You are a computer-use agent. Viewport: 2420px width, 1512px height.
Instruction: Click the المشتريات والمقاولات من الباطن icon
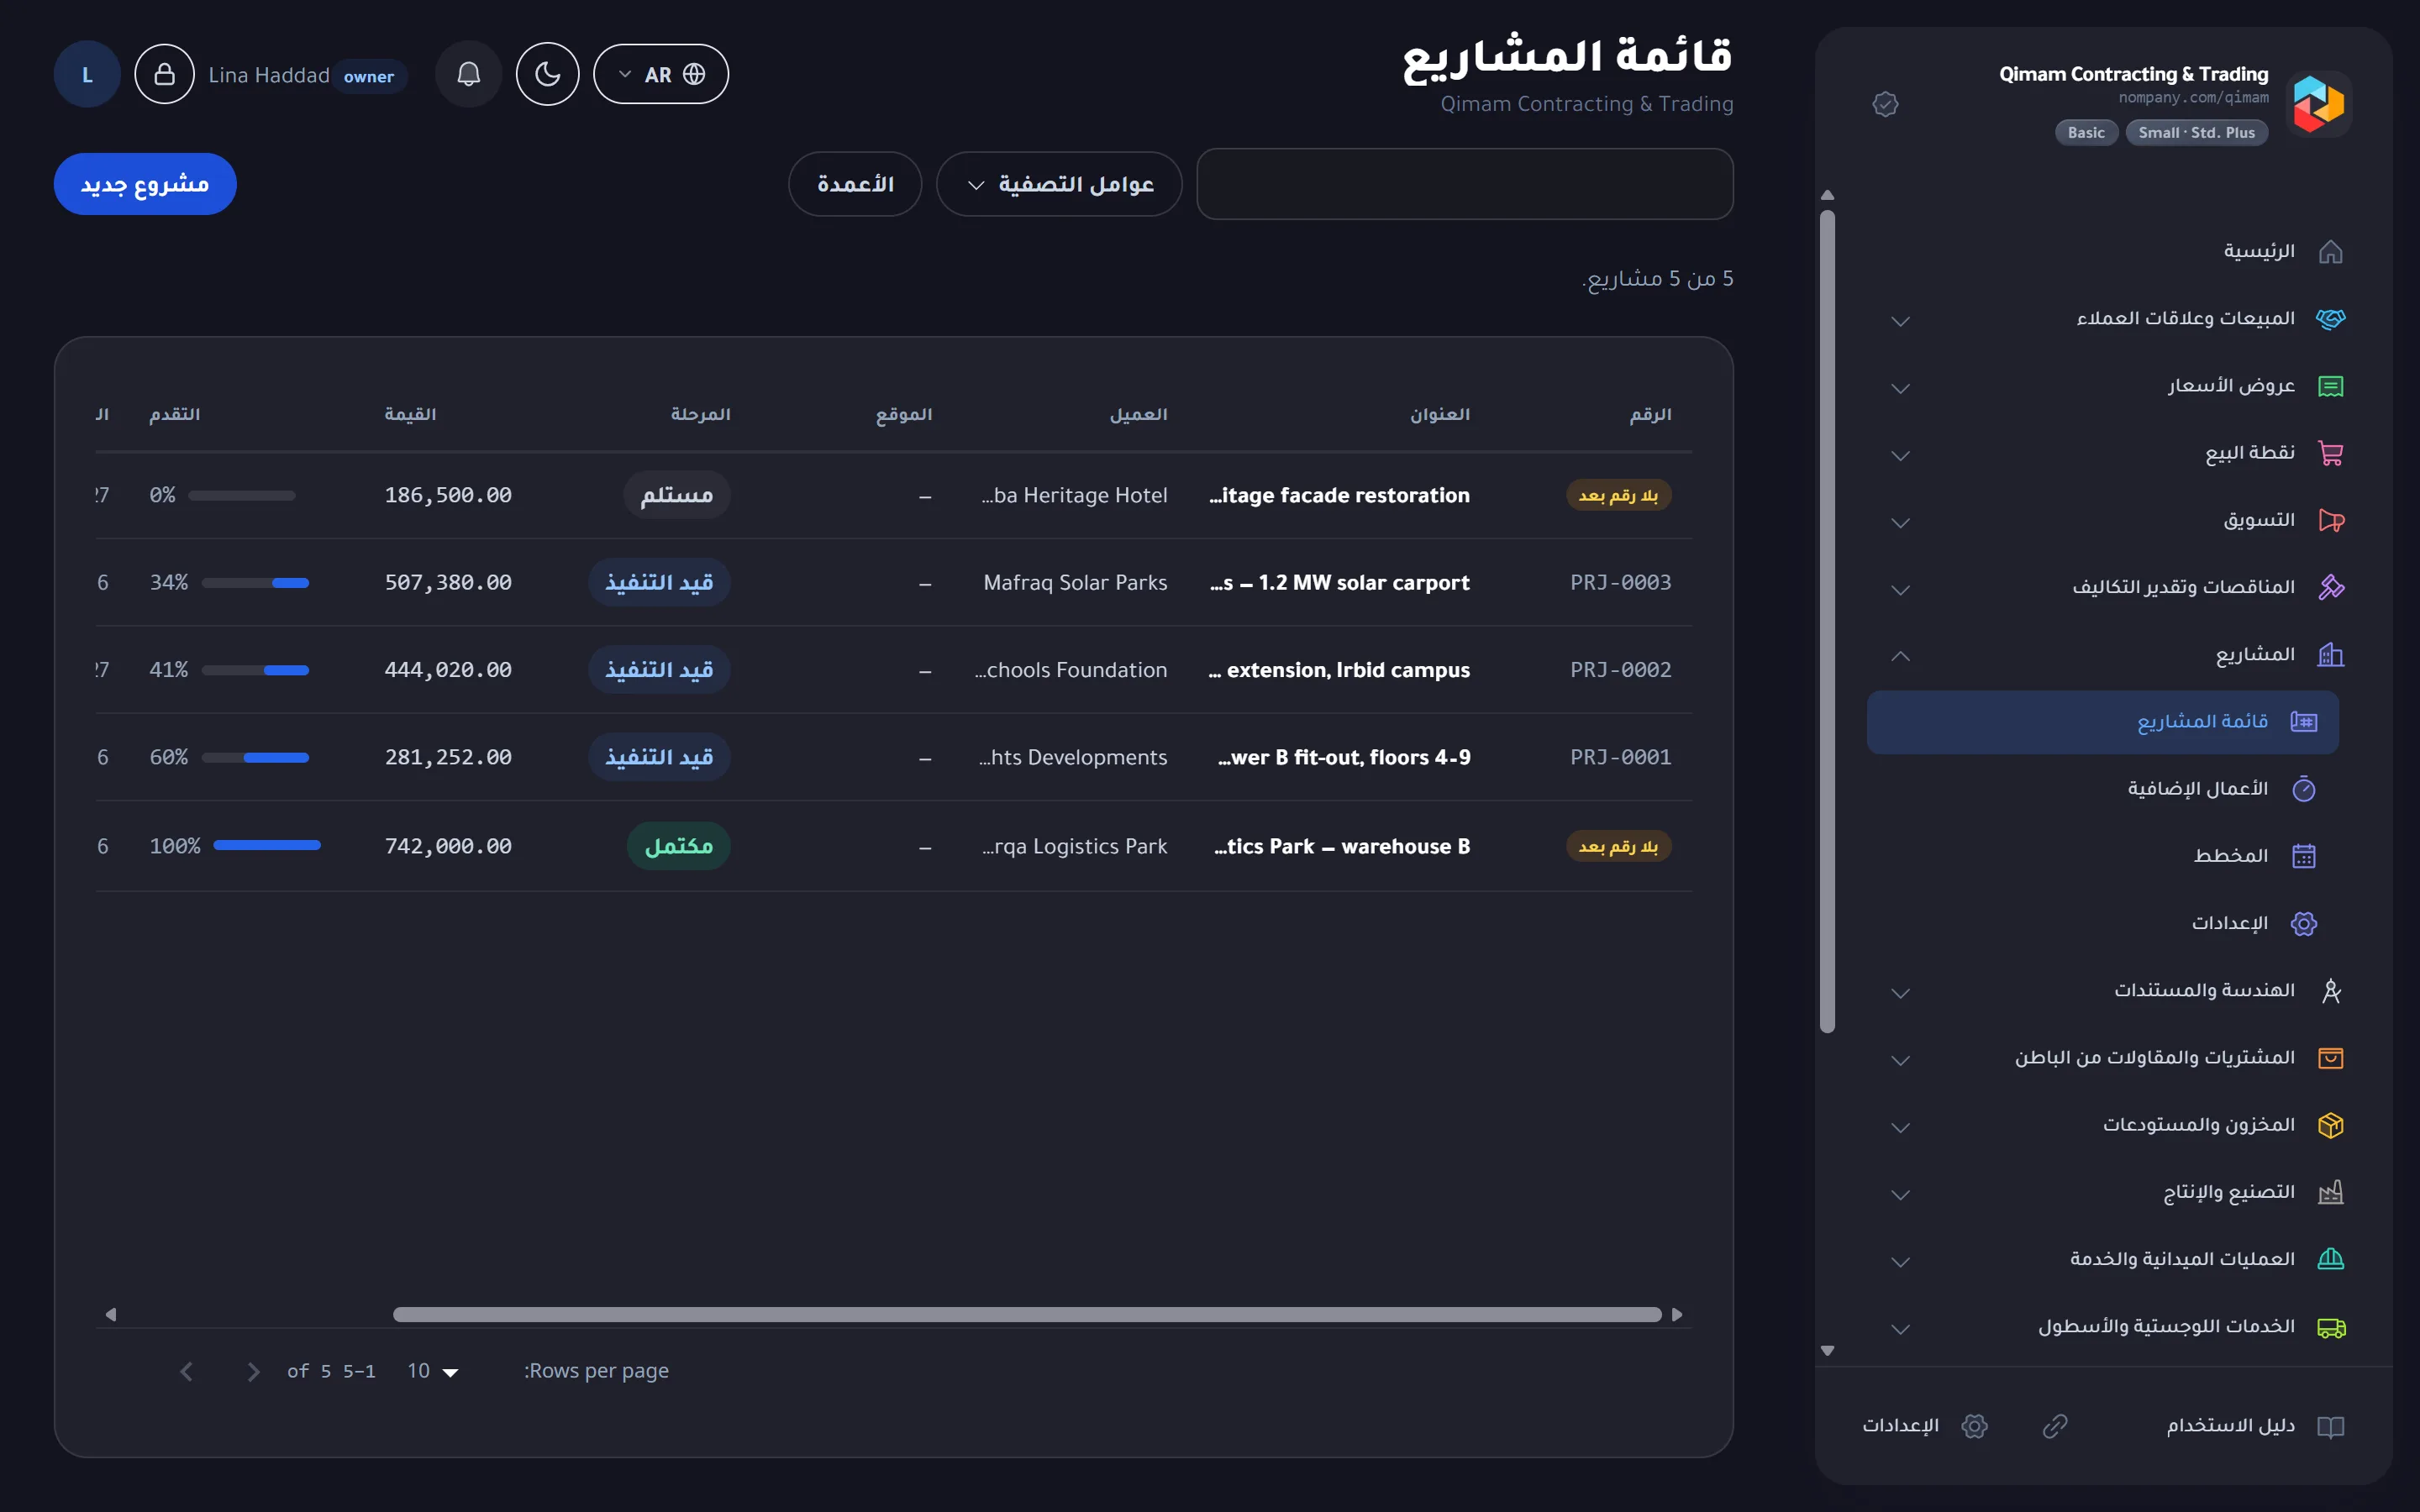point(2330,1058)
